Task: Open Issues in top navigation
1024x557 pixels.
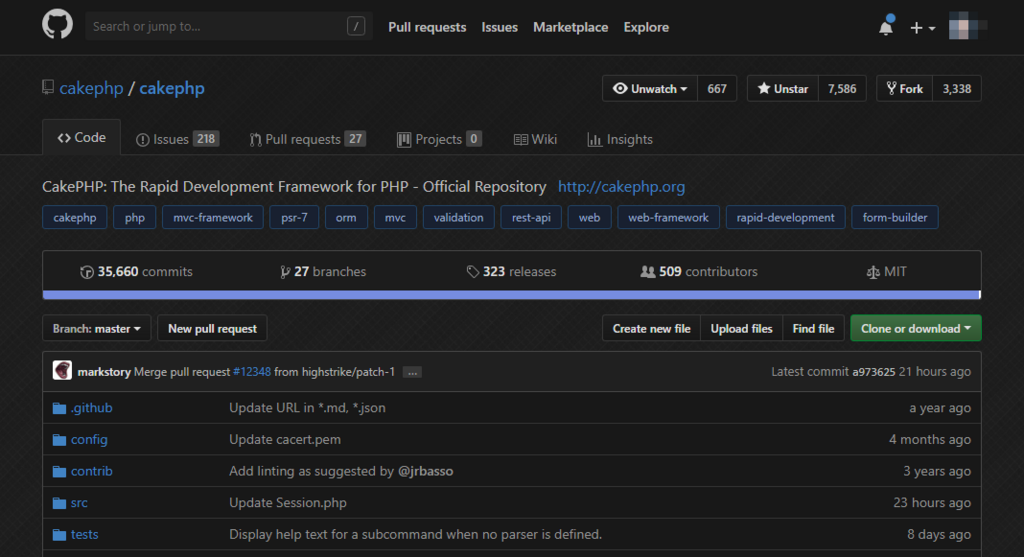Action: click(500, 27)
